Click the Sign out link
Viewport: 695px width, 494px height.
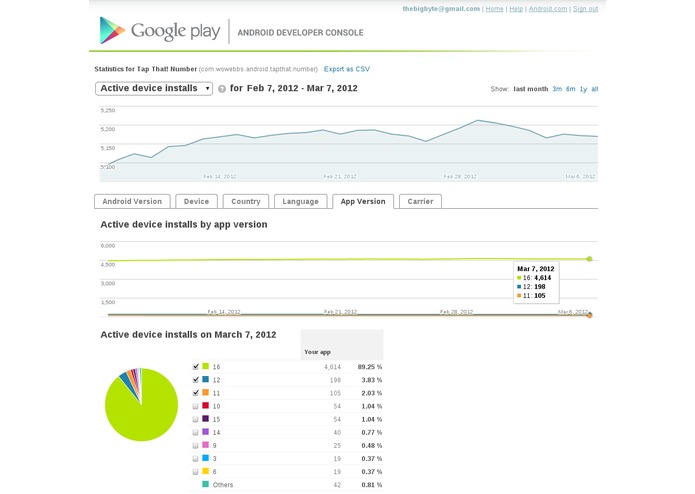(585, 9)
